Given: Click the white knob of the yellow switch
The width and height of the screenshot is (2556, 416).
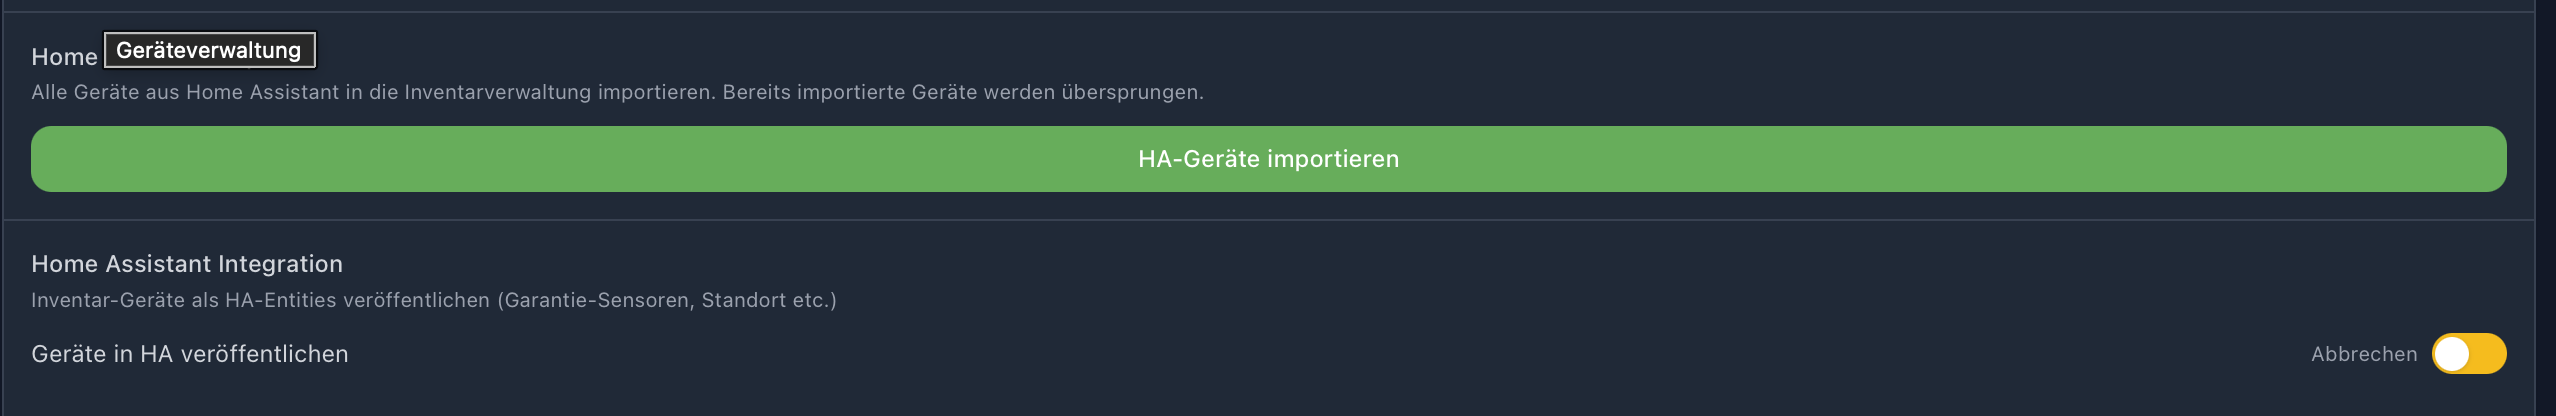Looking at the screenshot, I should tap(2451, 354).
